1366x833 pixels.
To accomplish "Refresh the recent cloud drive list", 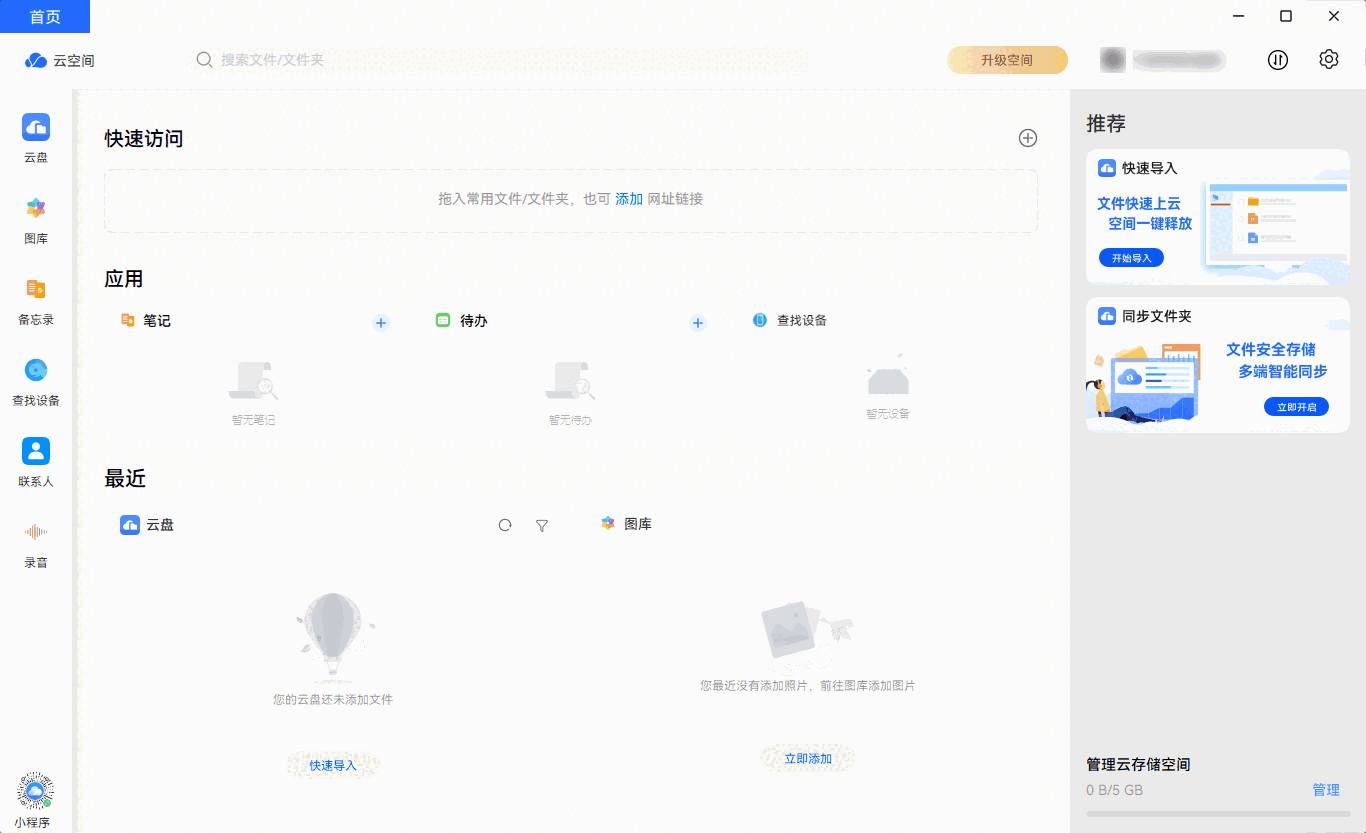I will [x=504, y=524].
